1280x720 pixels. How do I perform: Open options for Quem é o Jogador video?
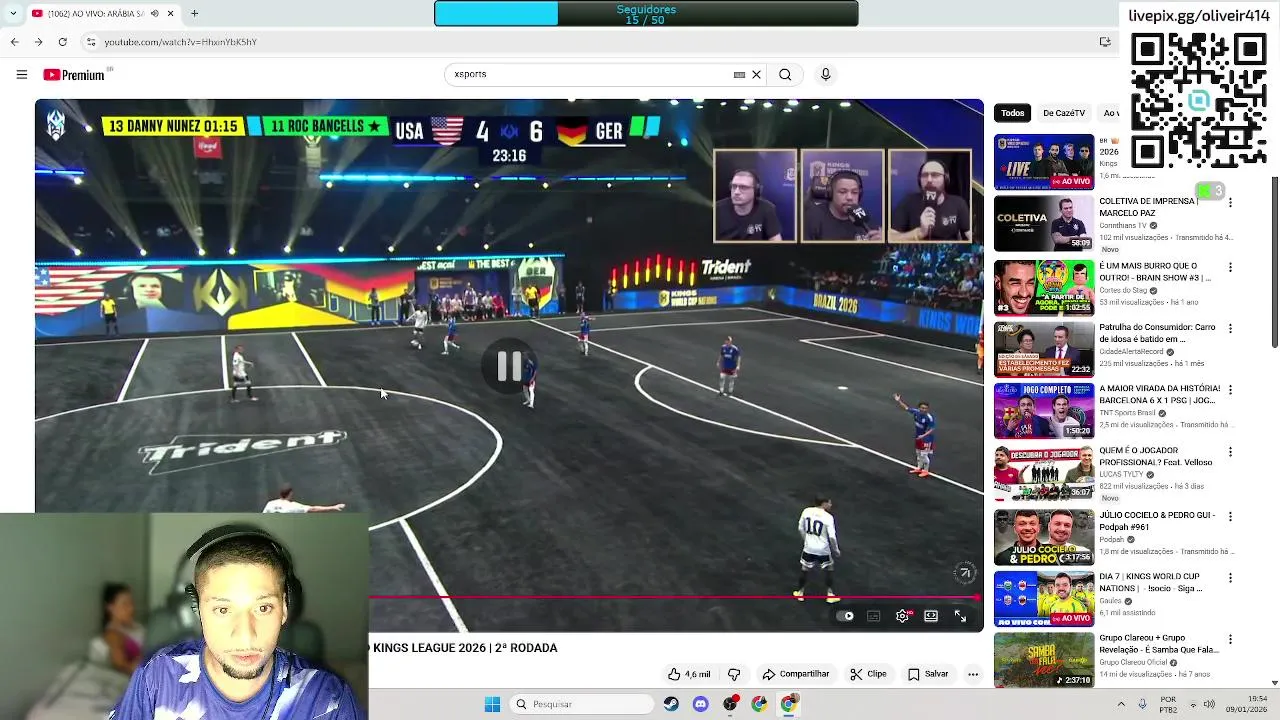tap(1230, 451)
